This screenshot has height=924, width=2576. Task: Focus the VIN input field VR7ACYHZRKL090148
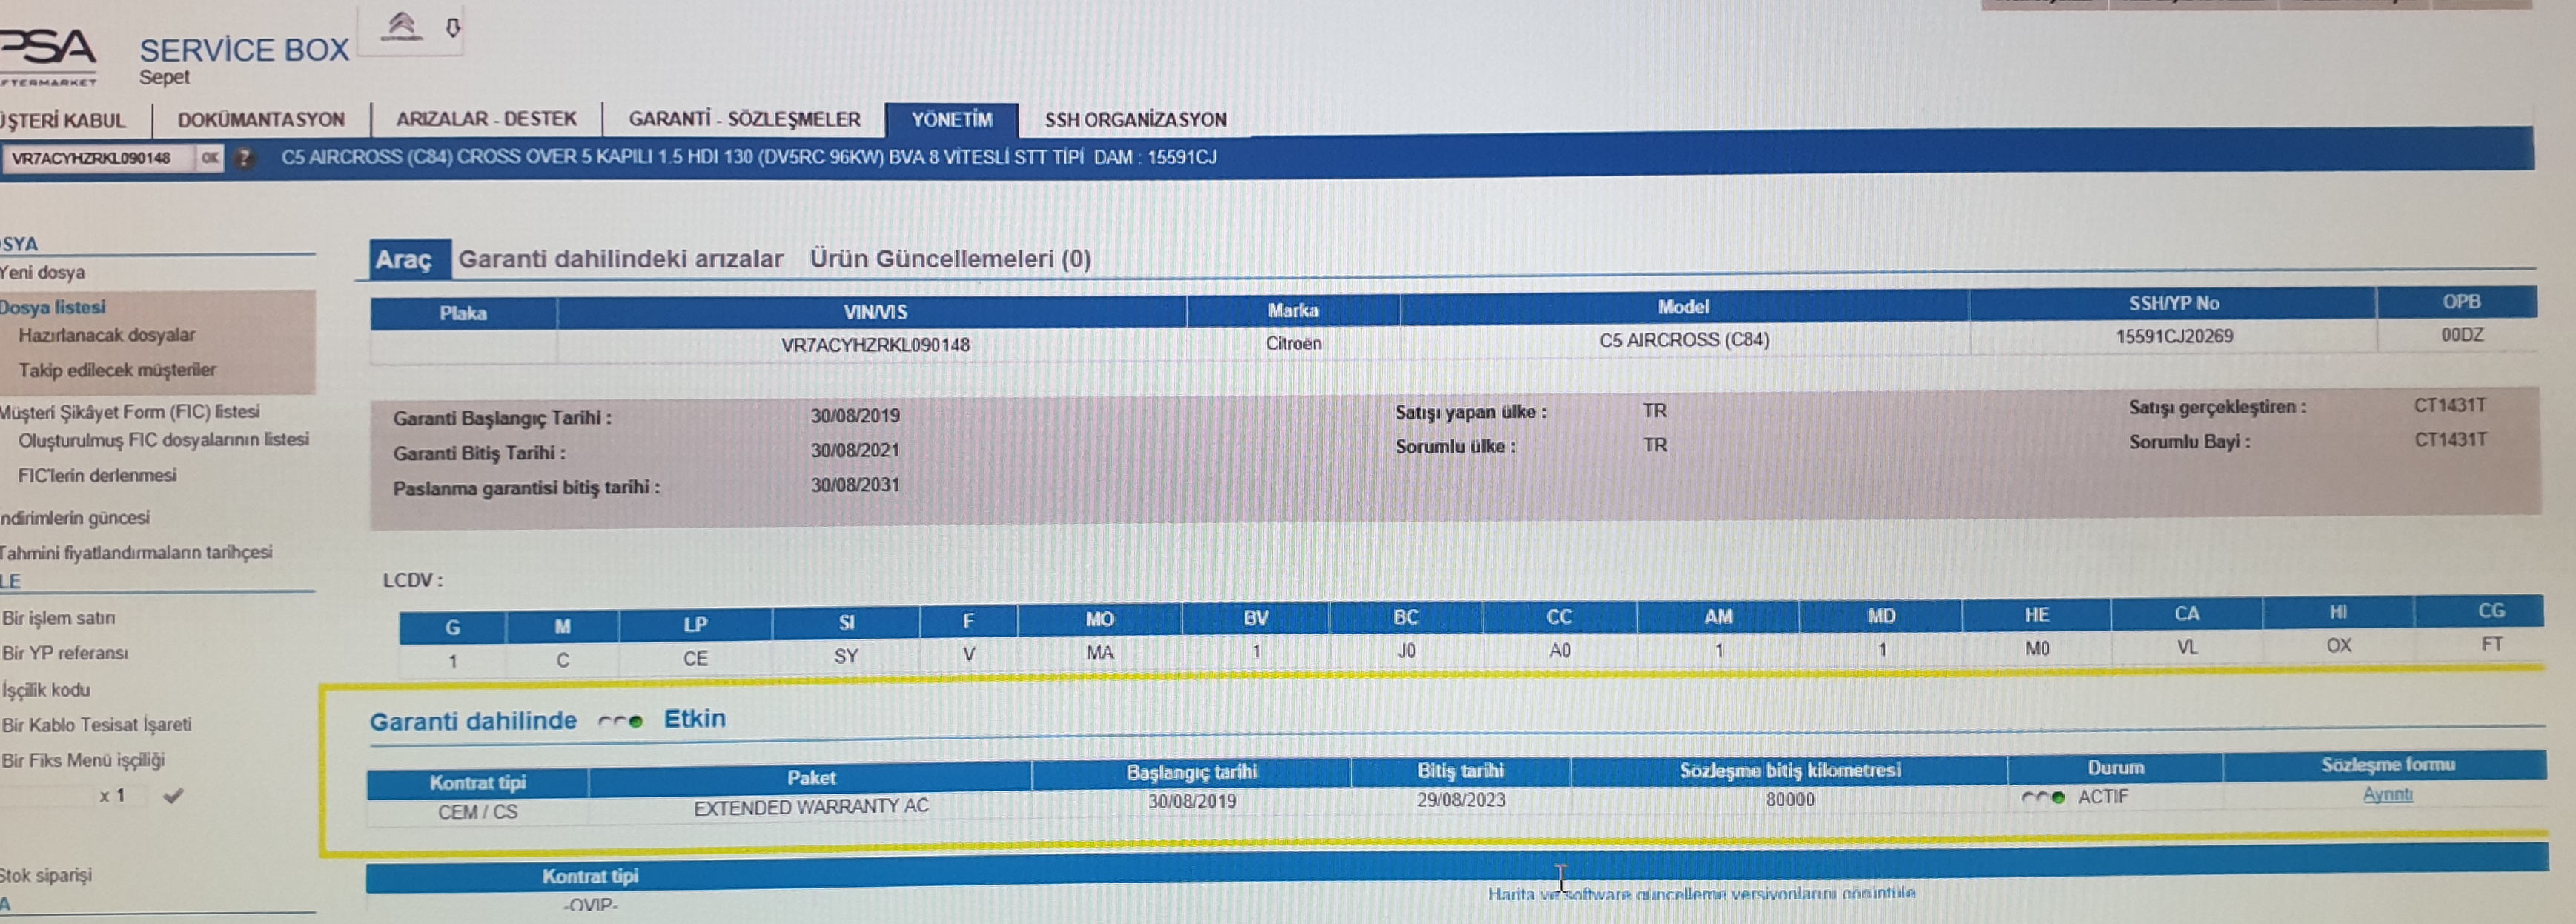point(98,158)
